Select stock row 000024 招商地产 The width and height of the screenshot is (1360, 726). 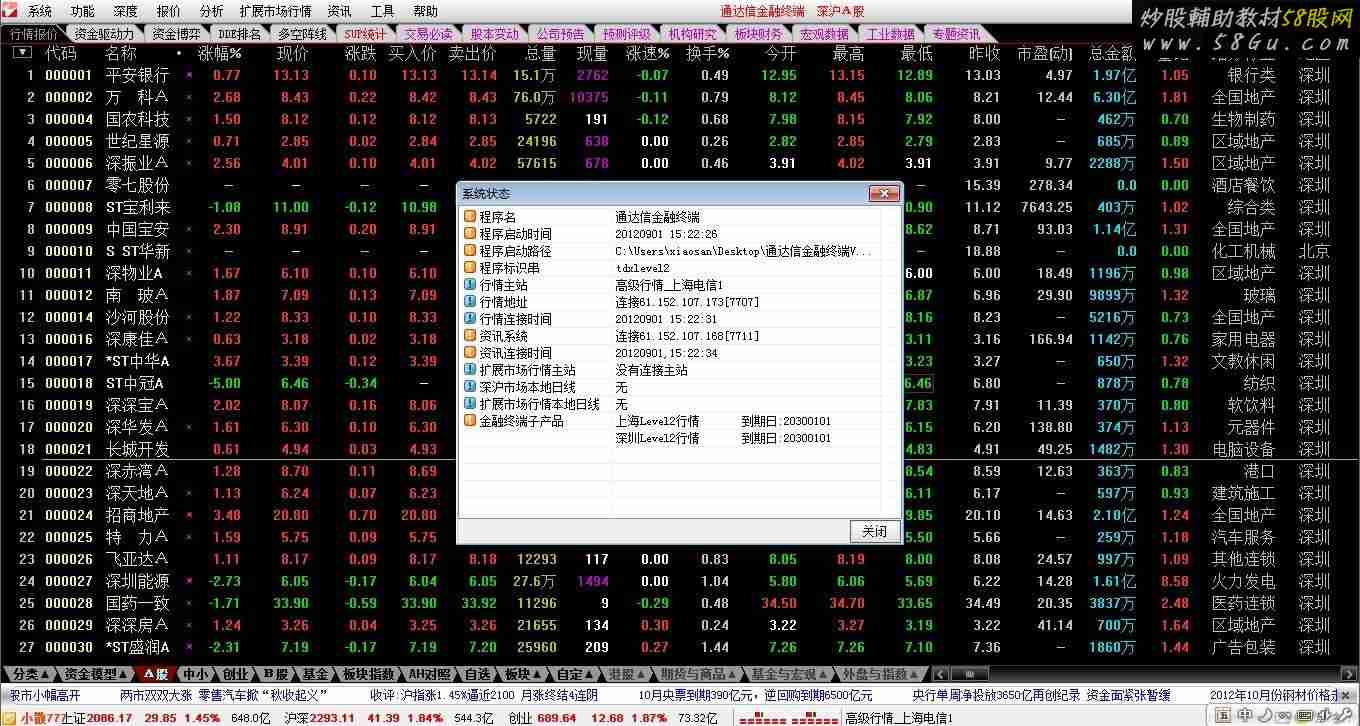(680, 515)
